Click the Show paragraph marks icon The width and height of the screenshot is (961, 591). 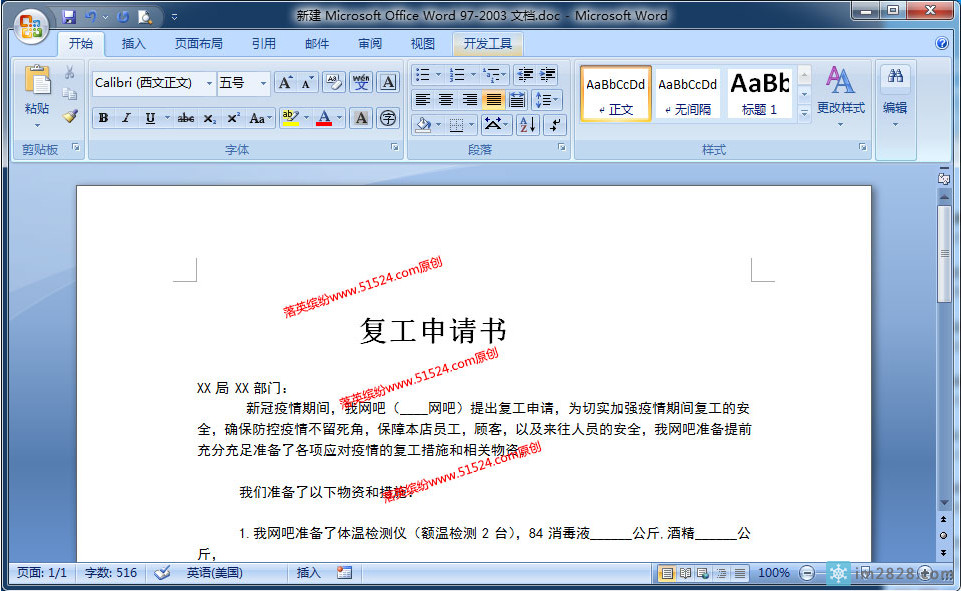(555, 124)
